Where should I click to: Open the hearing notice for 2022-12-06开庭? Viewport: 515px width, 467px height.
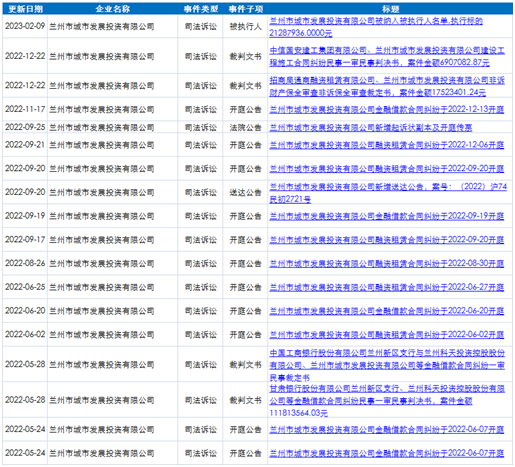coord(387,145)
